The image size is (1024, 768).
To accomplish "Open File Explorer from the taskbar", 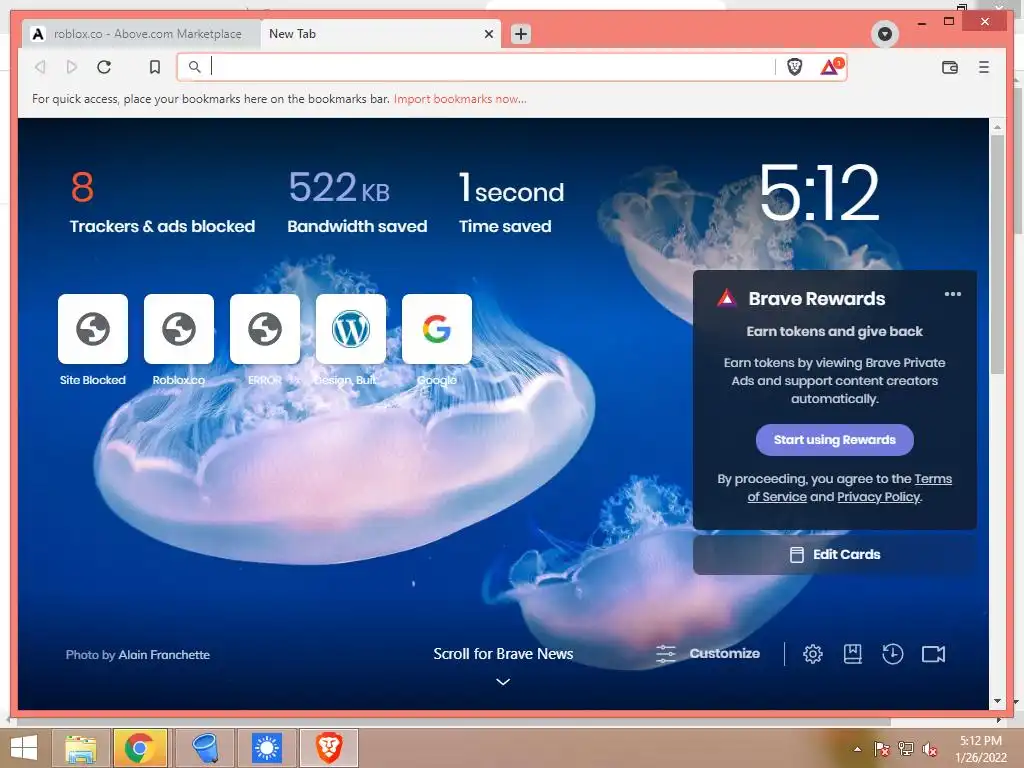I will tap(81, 748).
